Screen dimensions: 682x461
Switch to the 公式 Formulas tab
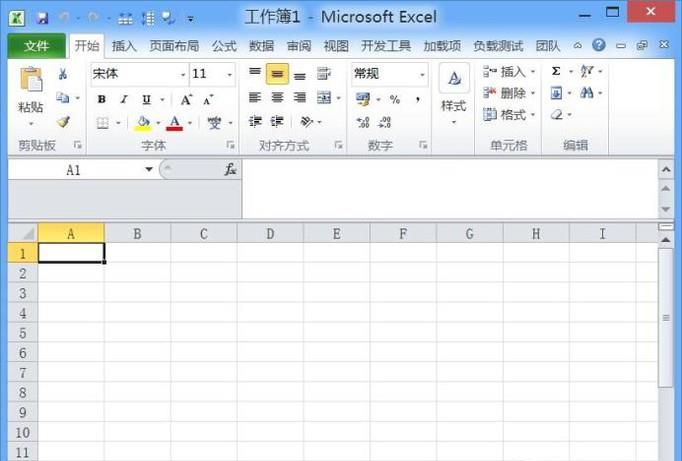coord(224,46)
